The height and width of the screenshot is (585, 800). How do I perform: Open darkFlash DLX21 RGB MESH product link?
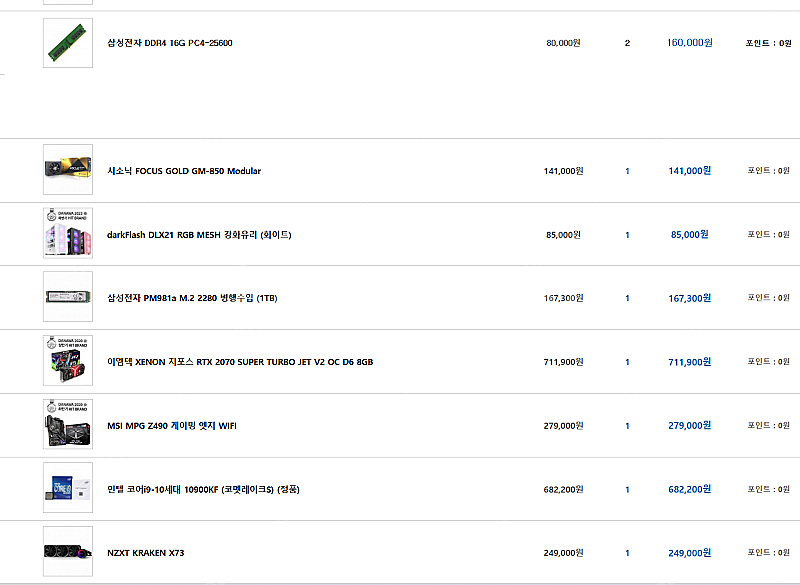pos(199,235)
